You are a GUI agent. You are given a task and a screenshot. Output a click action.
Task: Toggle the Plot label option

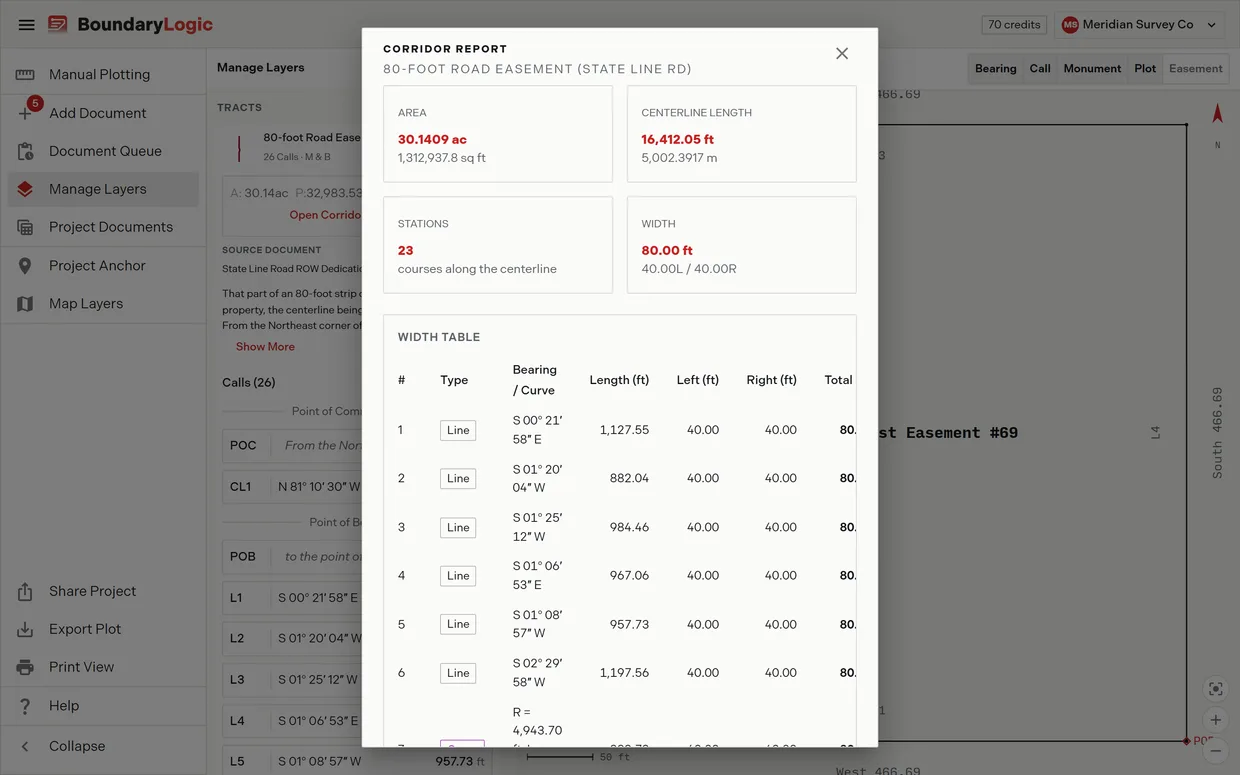click(x=1145, y=69)
